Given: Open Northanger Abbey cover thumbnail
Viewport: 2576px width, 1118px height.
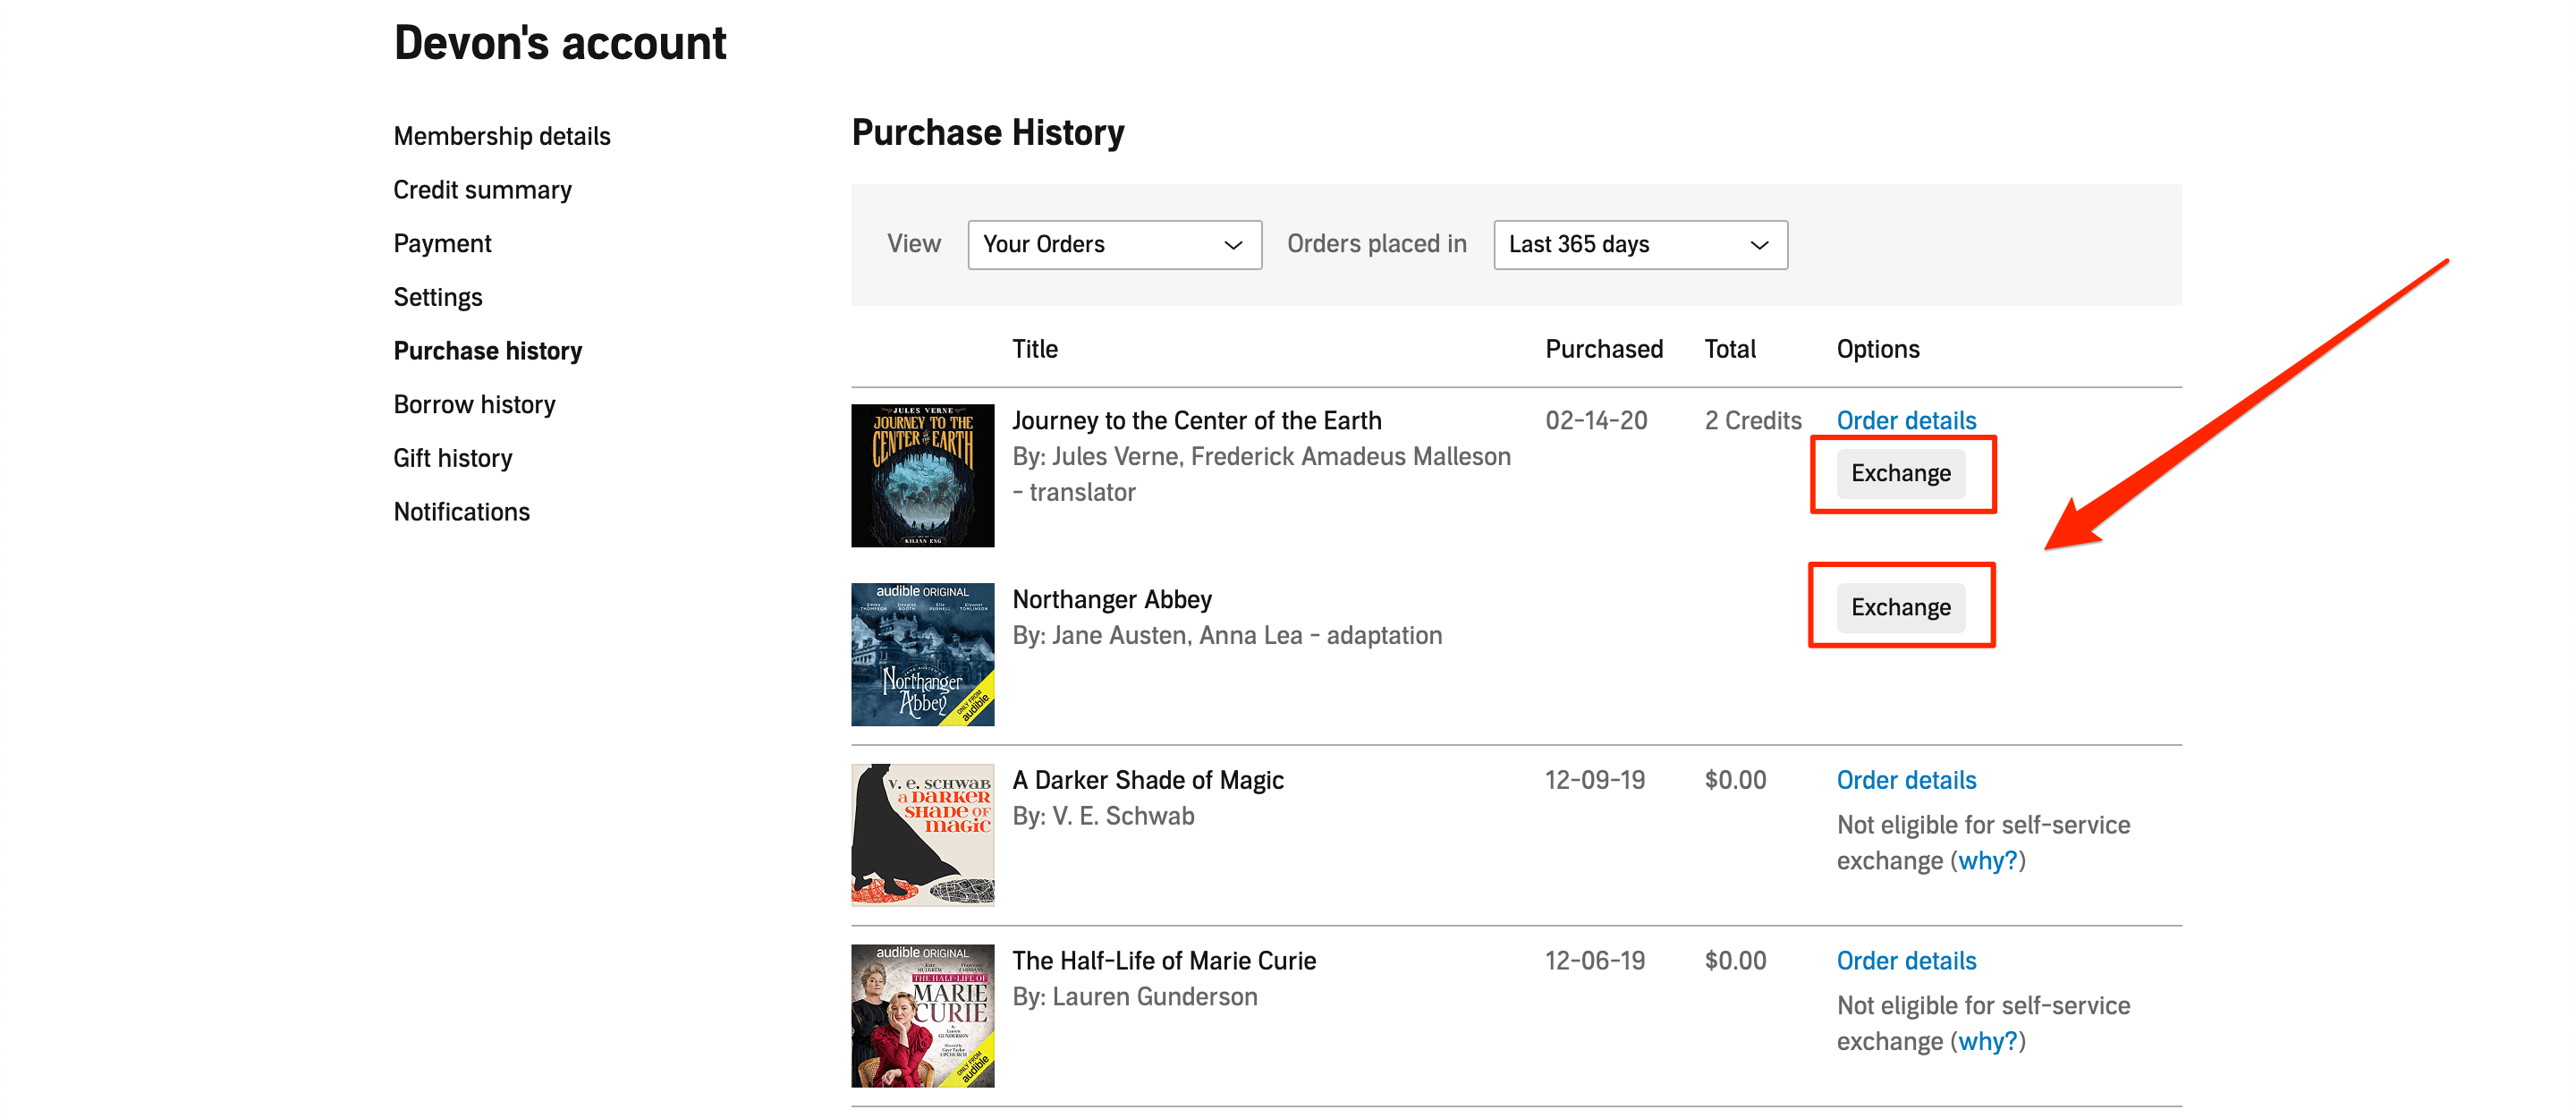Looking at the screenshot, I should click(x=922, y=655).
